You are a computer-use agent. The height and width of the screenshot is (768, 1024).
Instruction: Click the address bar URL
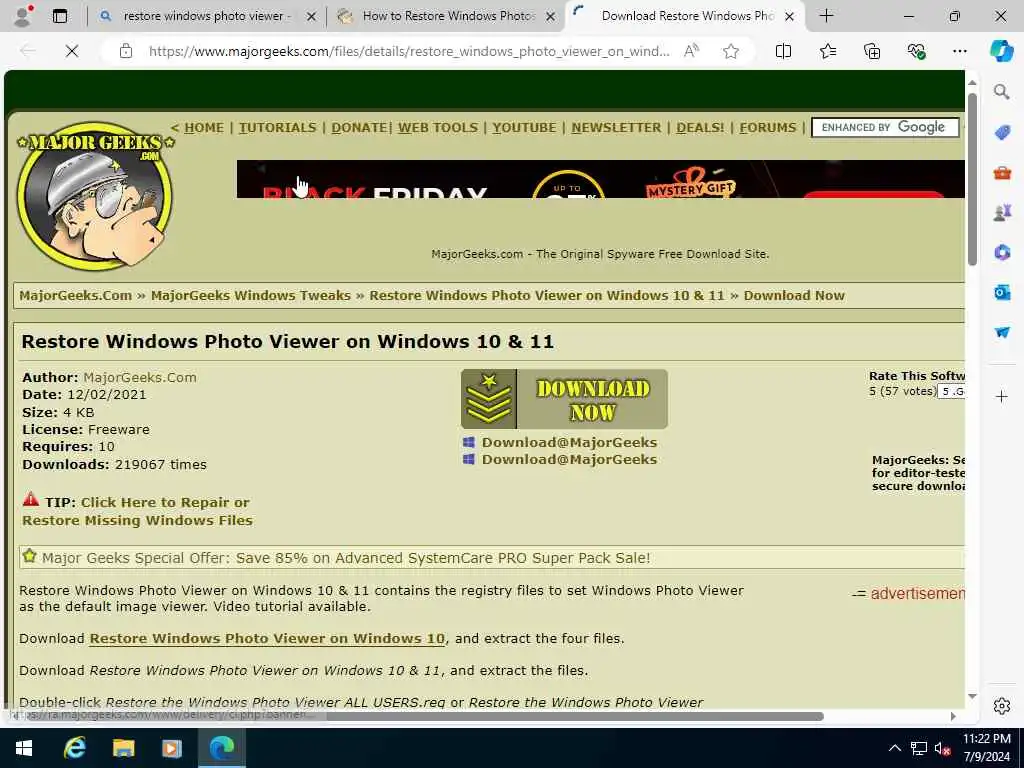409,51
